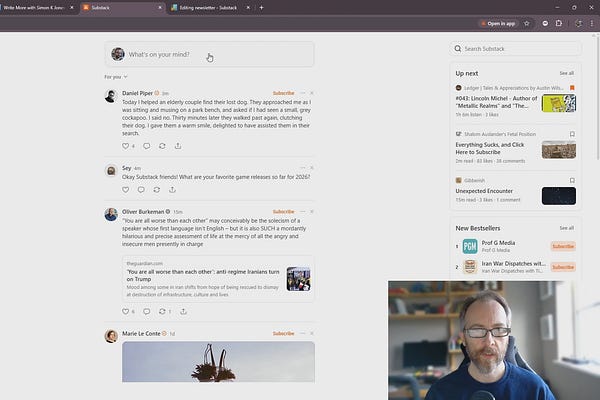Switch to Editing newsletter - Substack tab
The height and width of the screenshot is (400, 600).
point(209,7)
